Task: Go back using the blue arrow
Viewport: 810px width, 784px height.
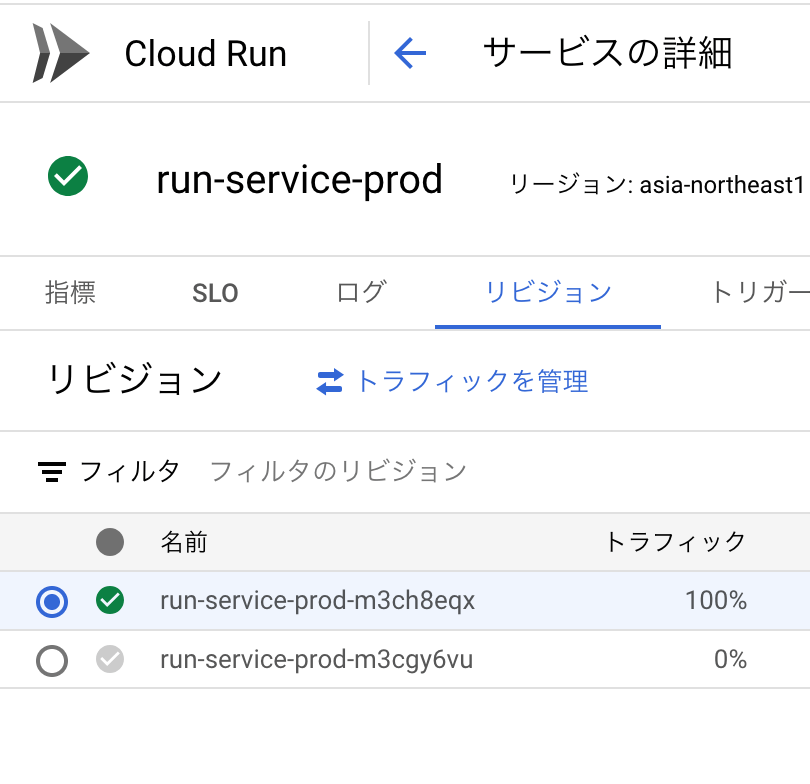Action: click(x=410, y=53)
